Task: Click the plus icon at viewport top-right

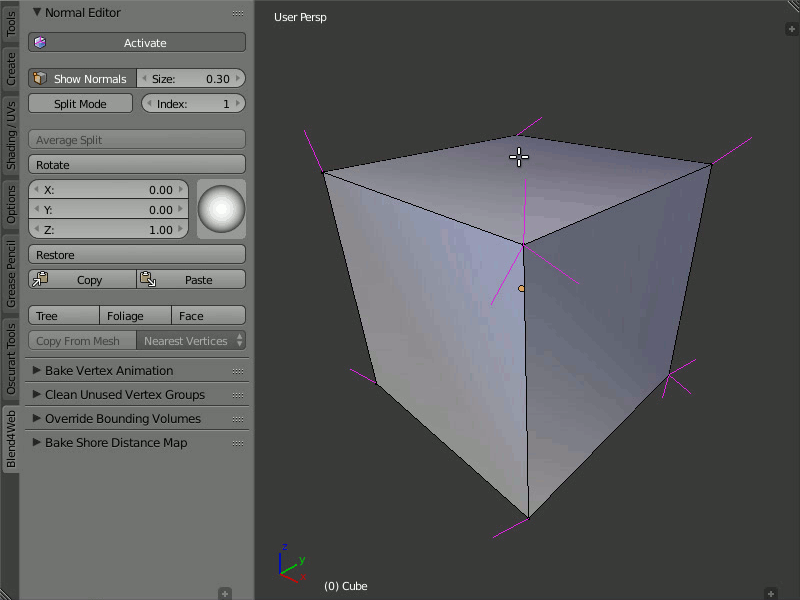Action: (x=791, y=29)
